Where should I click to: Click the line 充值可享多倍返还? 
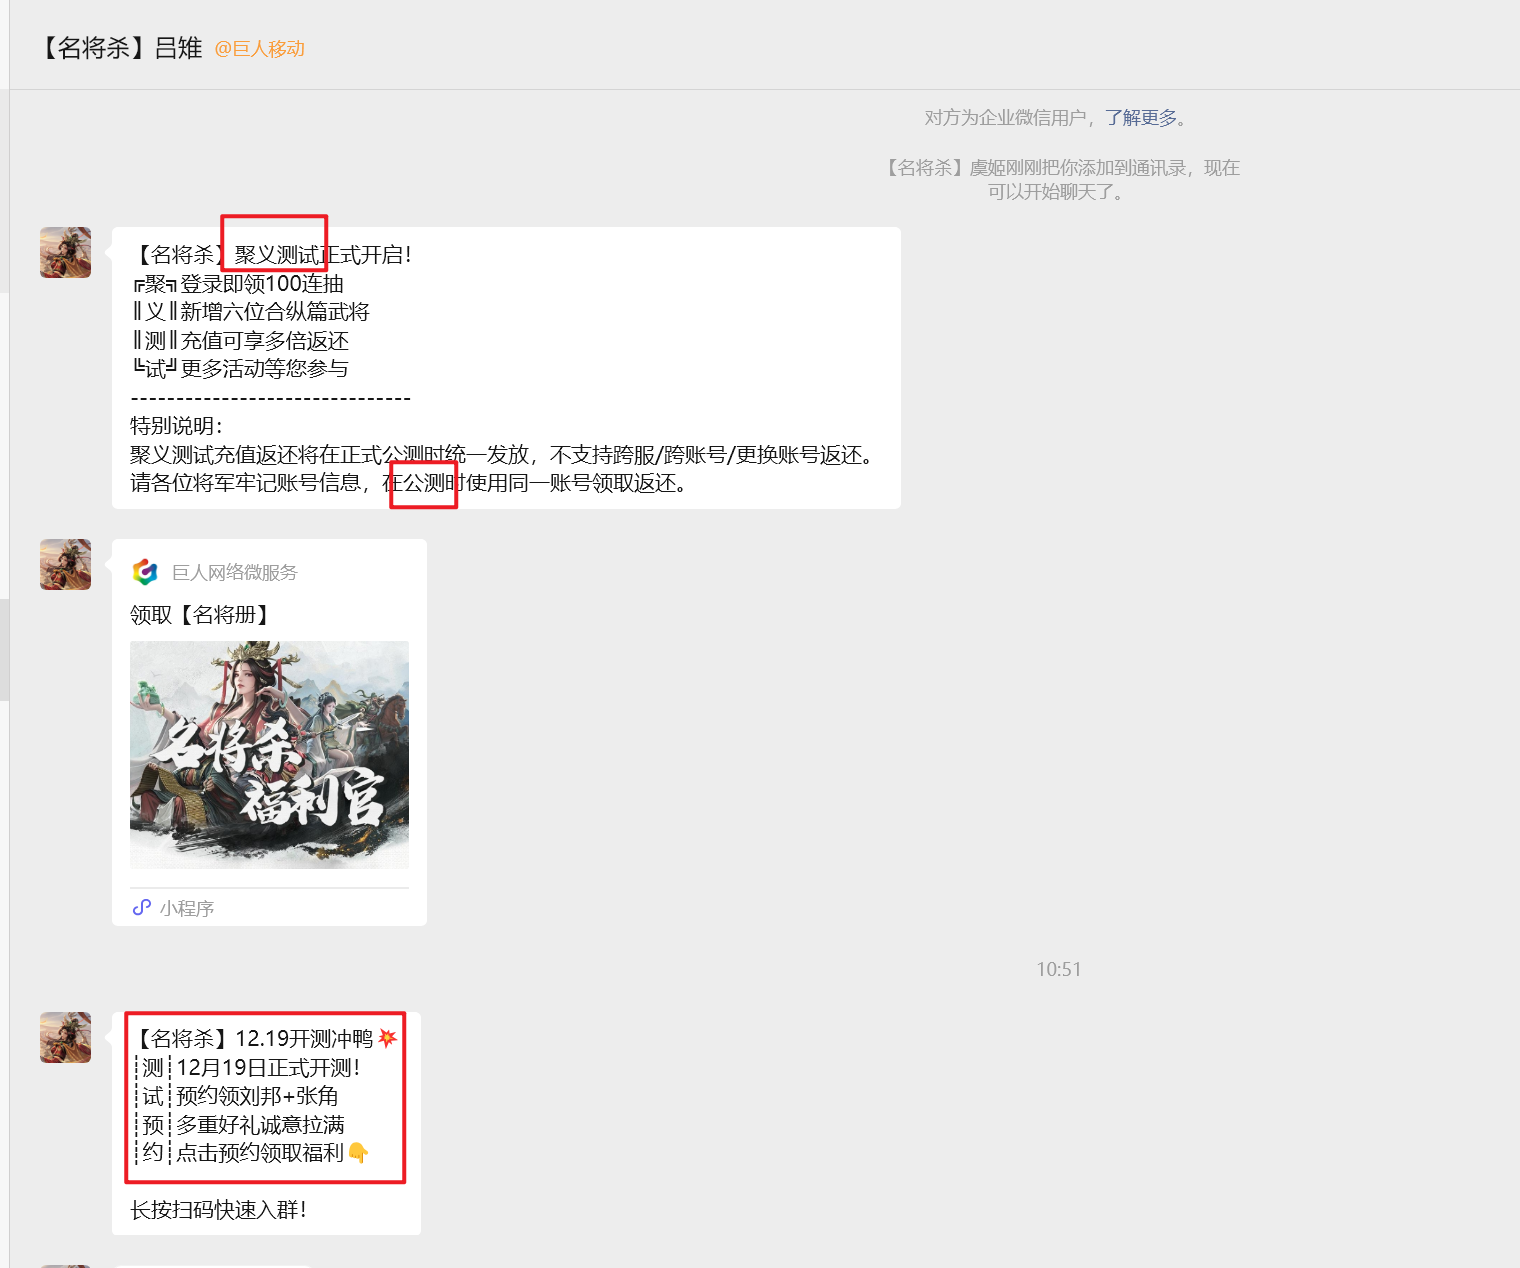tap(265, 341)
